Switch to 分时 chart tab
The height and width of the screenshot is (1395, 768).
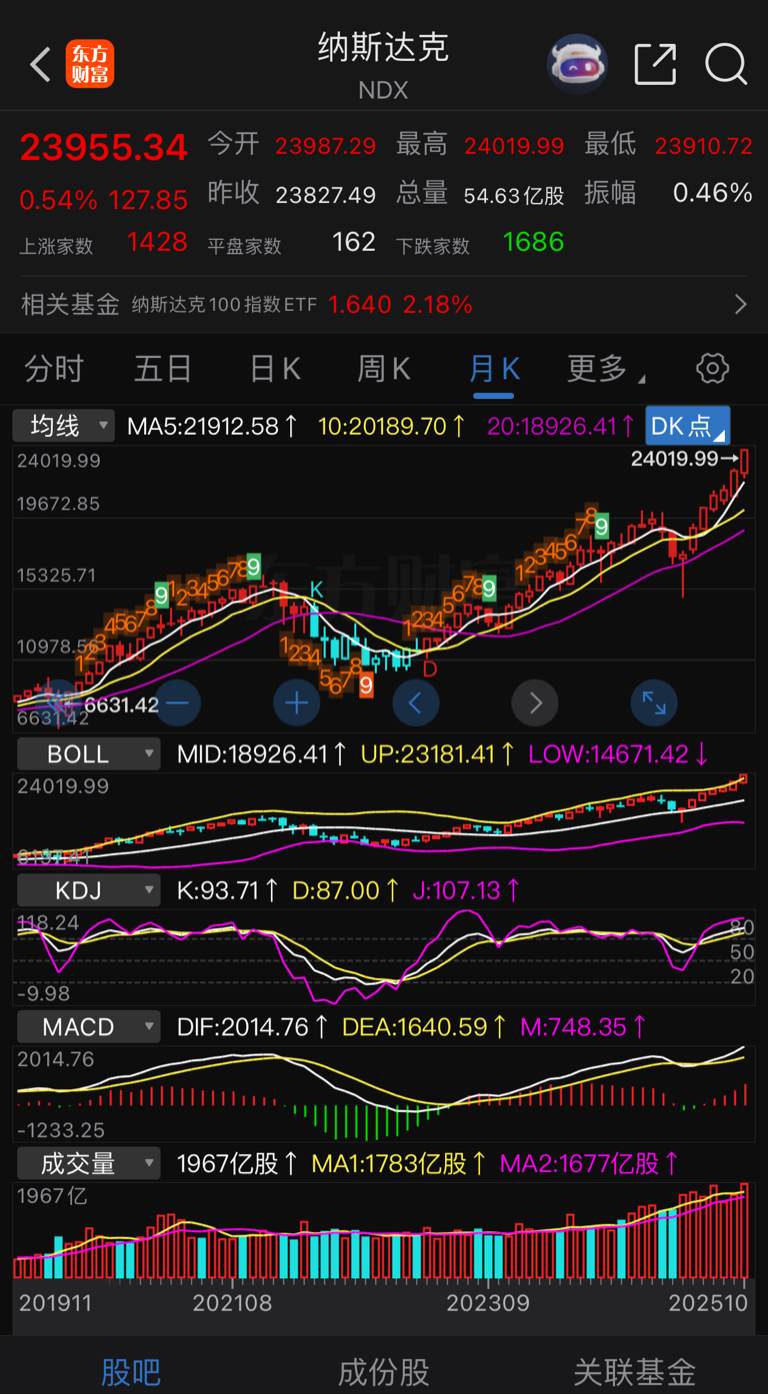click(54, 369)
